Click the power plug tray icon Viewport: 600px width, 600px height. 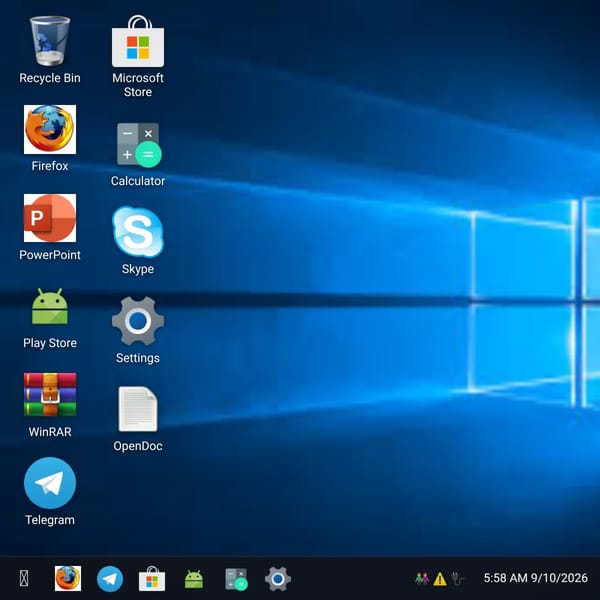tap(457, 579)
